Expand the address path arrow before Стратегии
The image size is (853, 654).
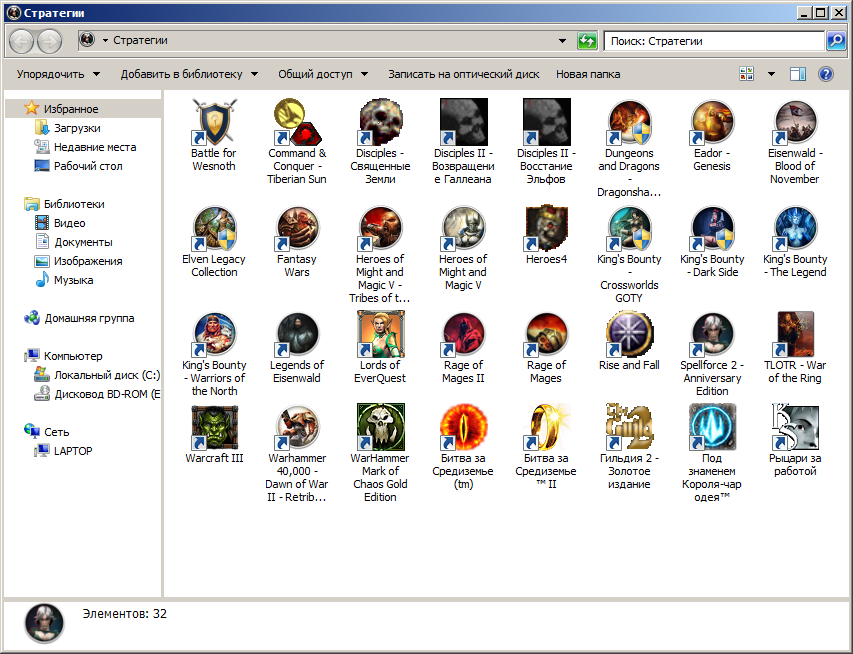tap(105, 40)
